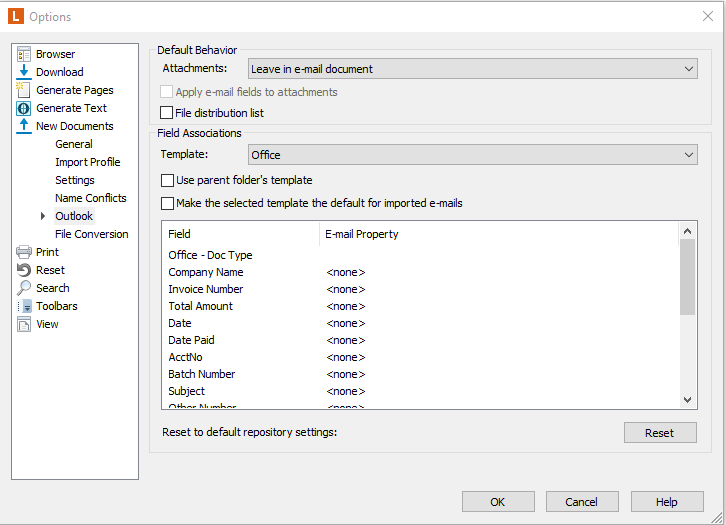Click the Print printer icon
This screenshot has height=525, width=726.
(24, 252)
